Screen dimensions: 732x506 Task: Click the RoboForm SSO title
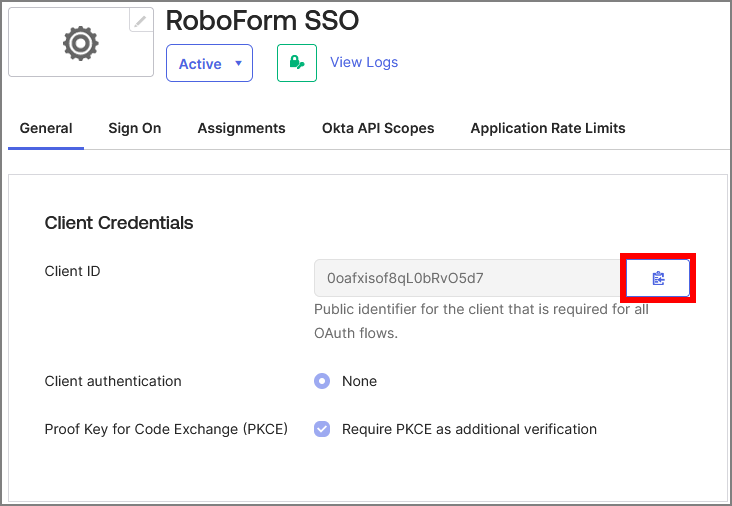[x=262, y=20]
